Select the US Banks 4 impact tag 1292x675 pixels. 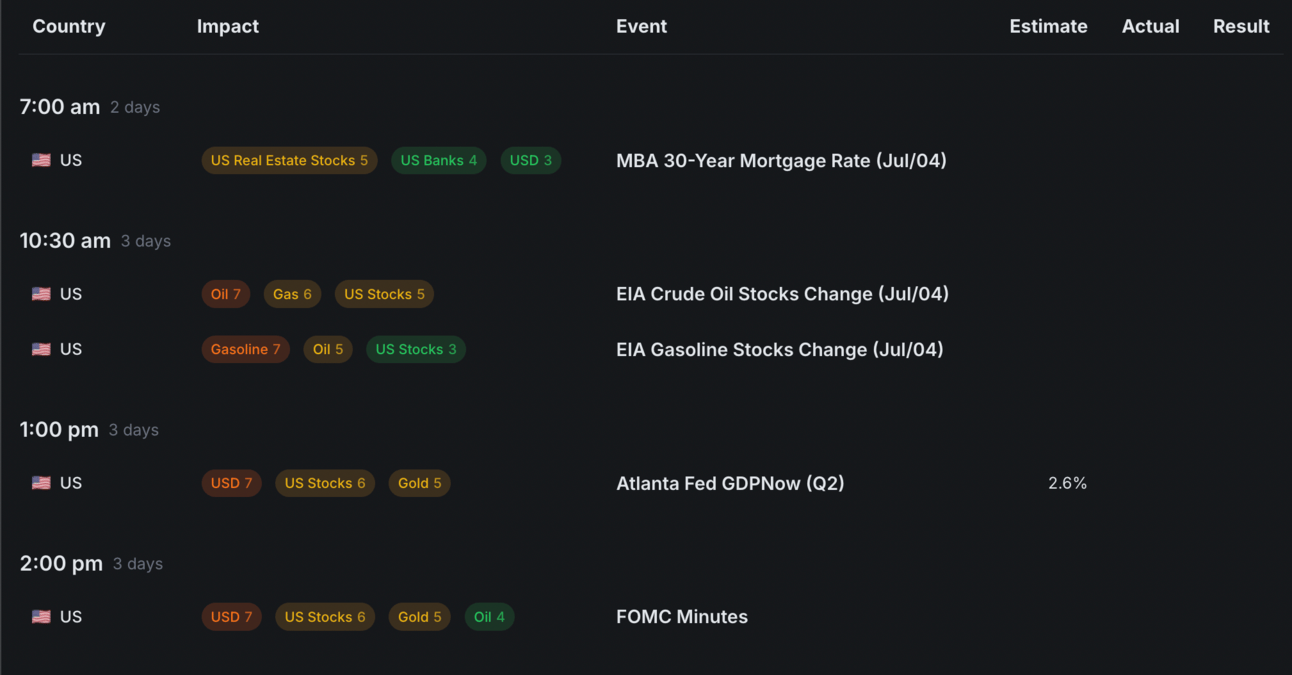click(x=438, y=160)
